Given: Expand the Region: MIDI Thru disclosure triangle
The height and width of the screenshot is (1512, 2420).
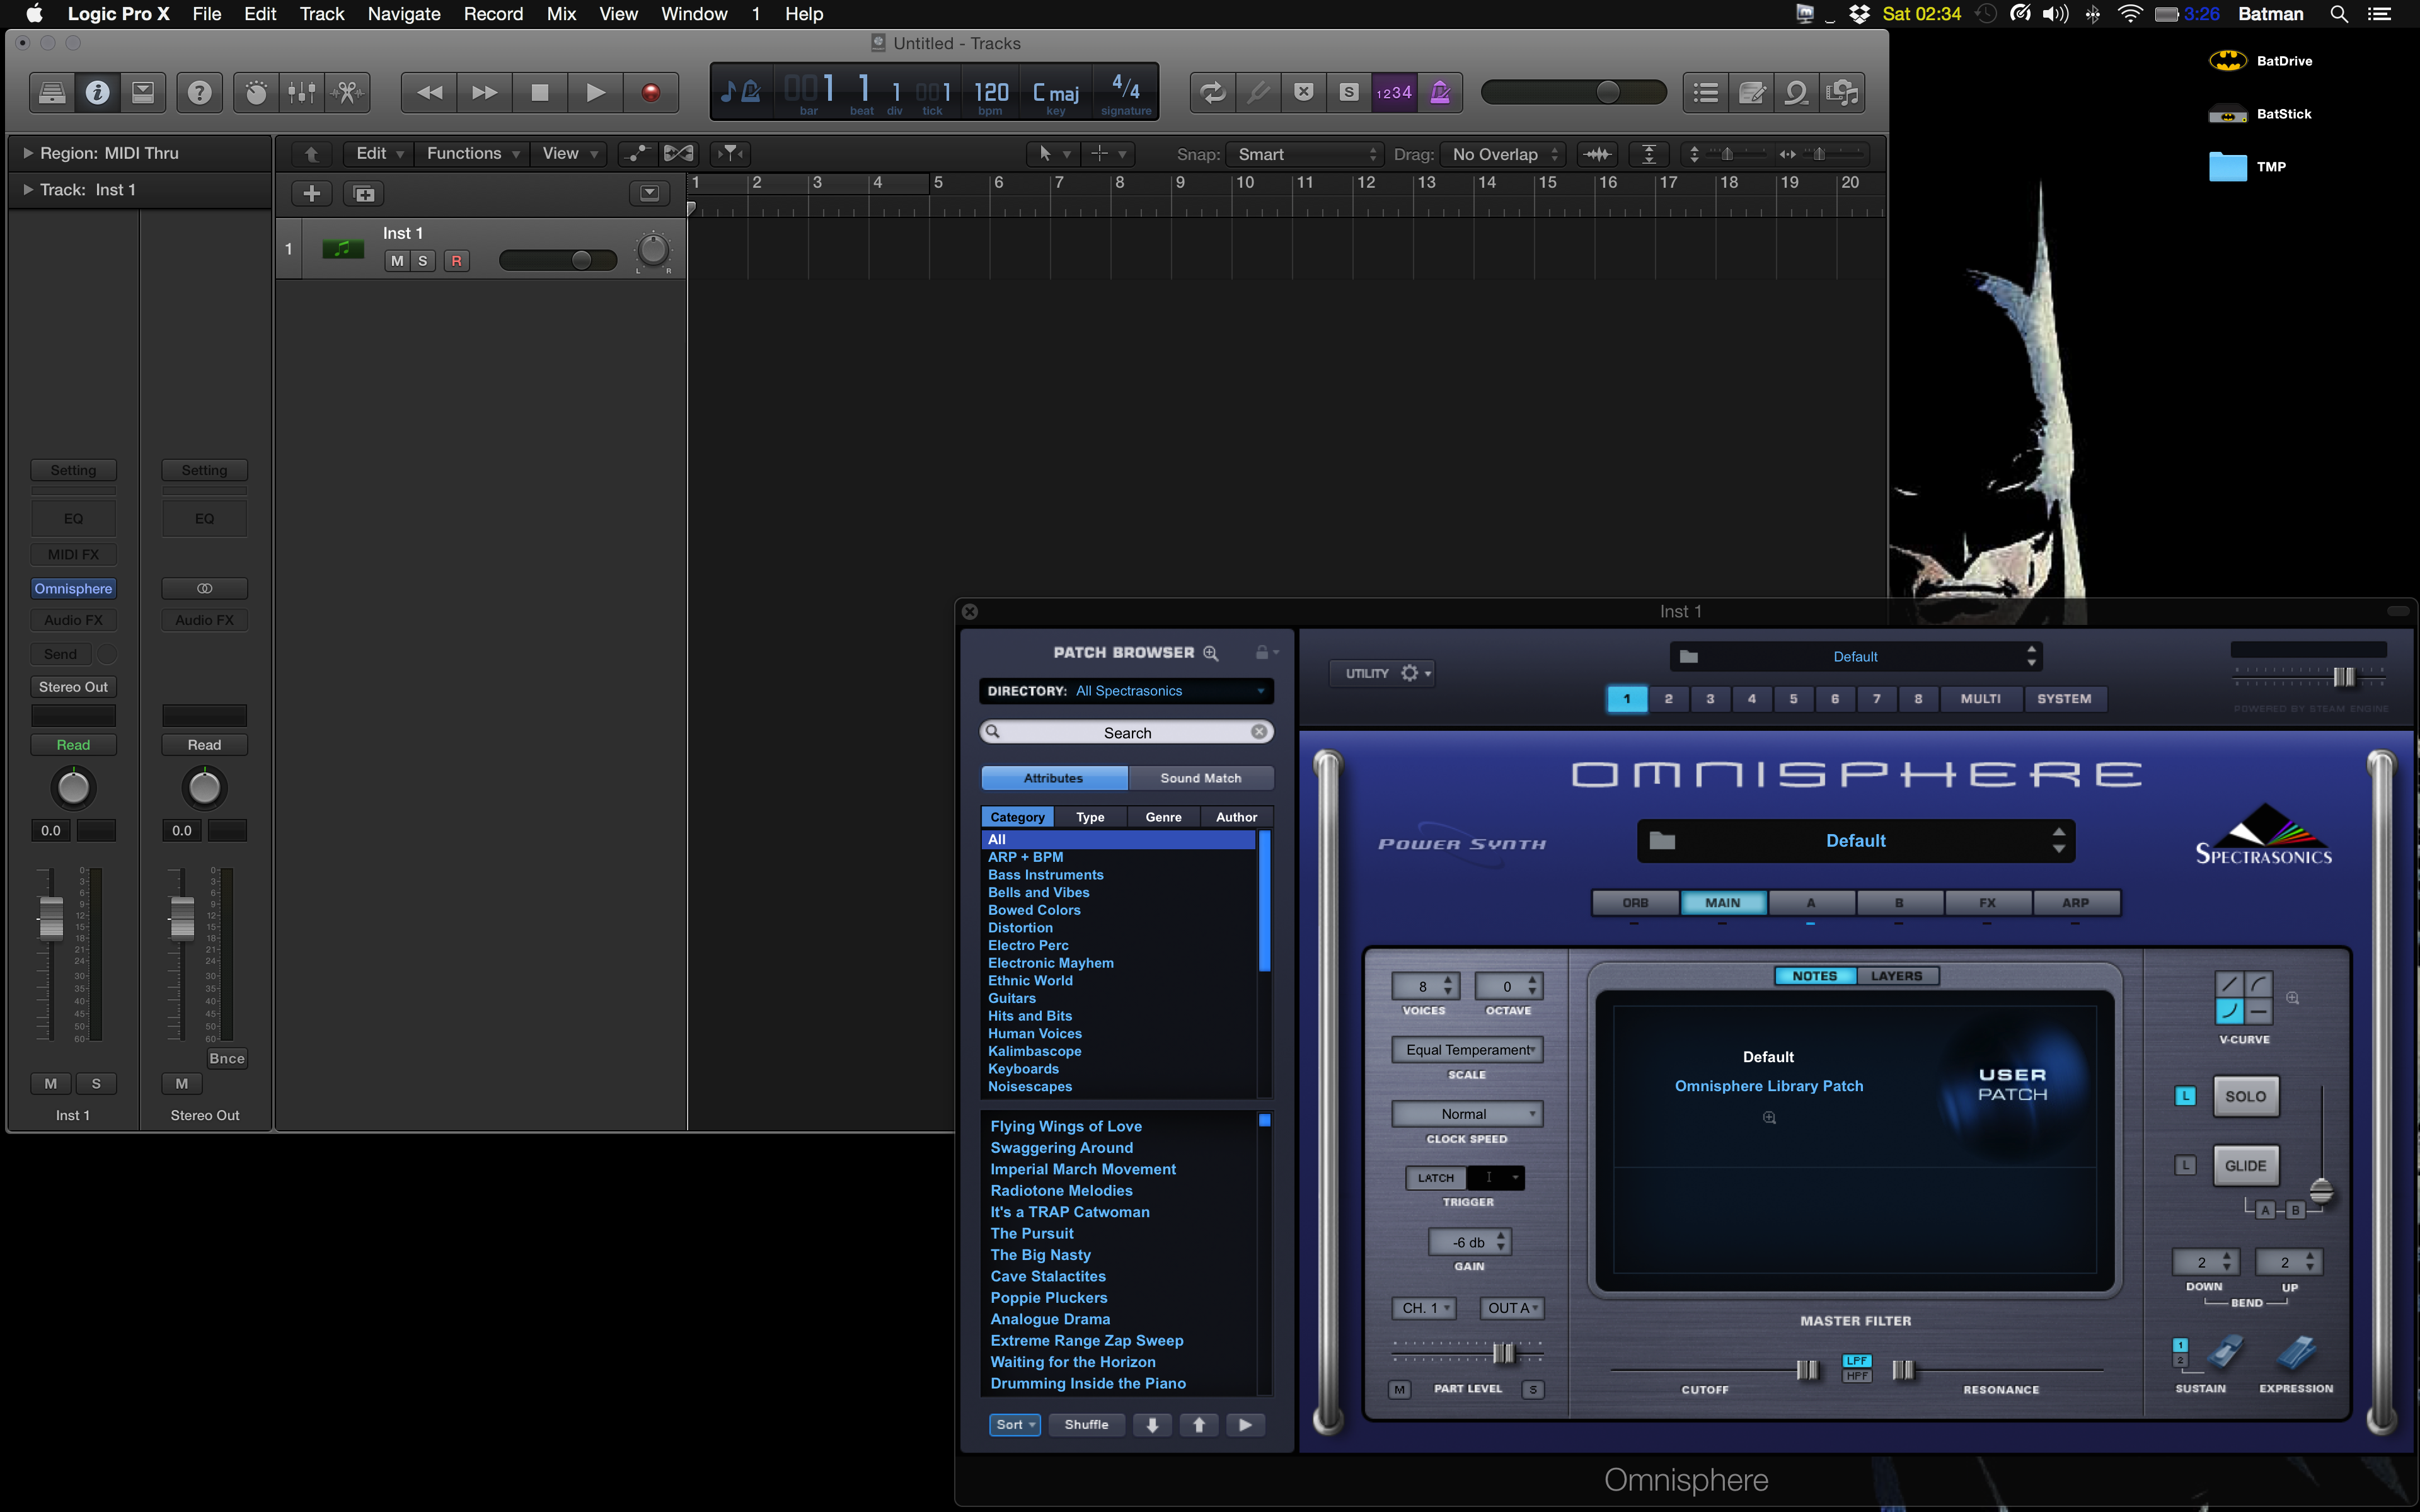Looking at the screenshot, I should coord(28,153).
